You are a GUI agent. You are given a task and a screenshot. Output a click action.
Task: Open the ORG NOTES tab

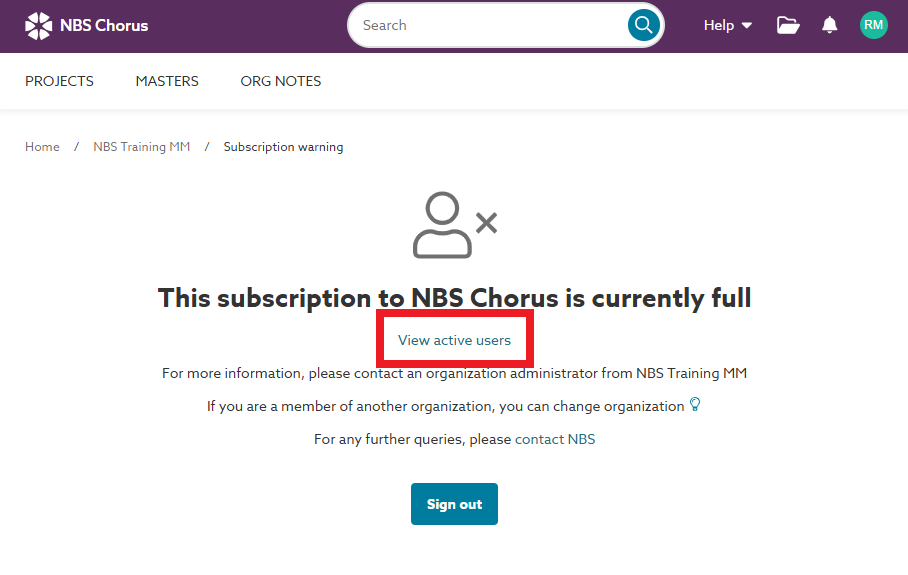point(281,81)
